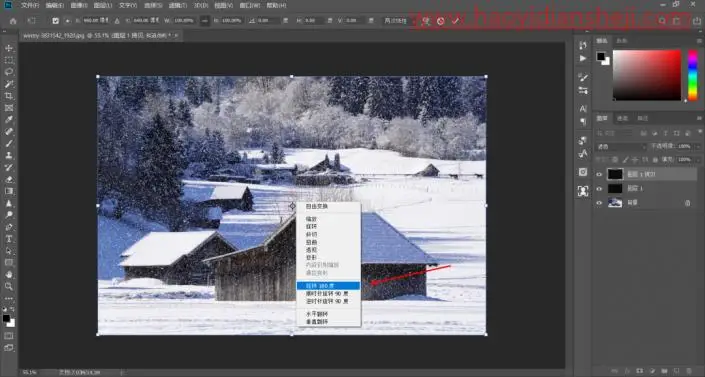Choose 旋转 180 度 in context menu
Screen dimensions: 705x377
328,286
